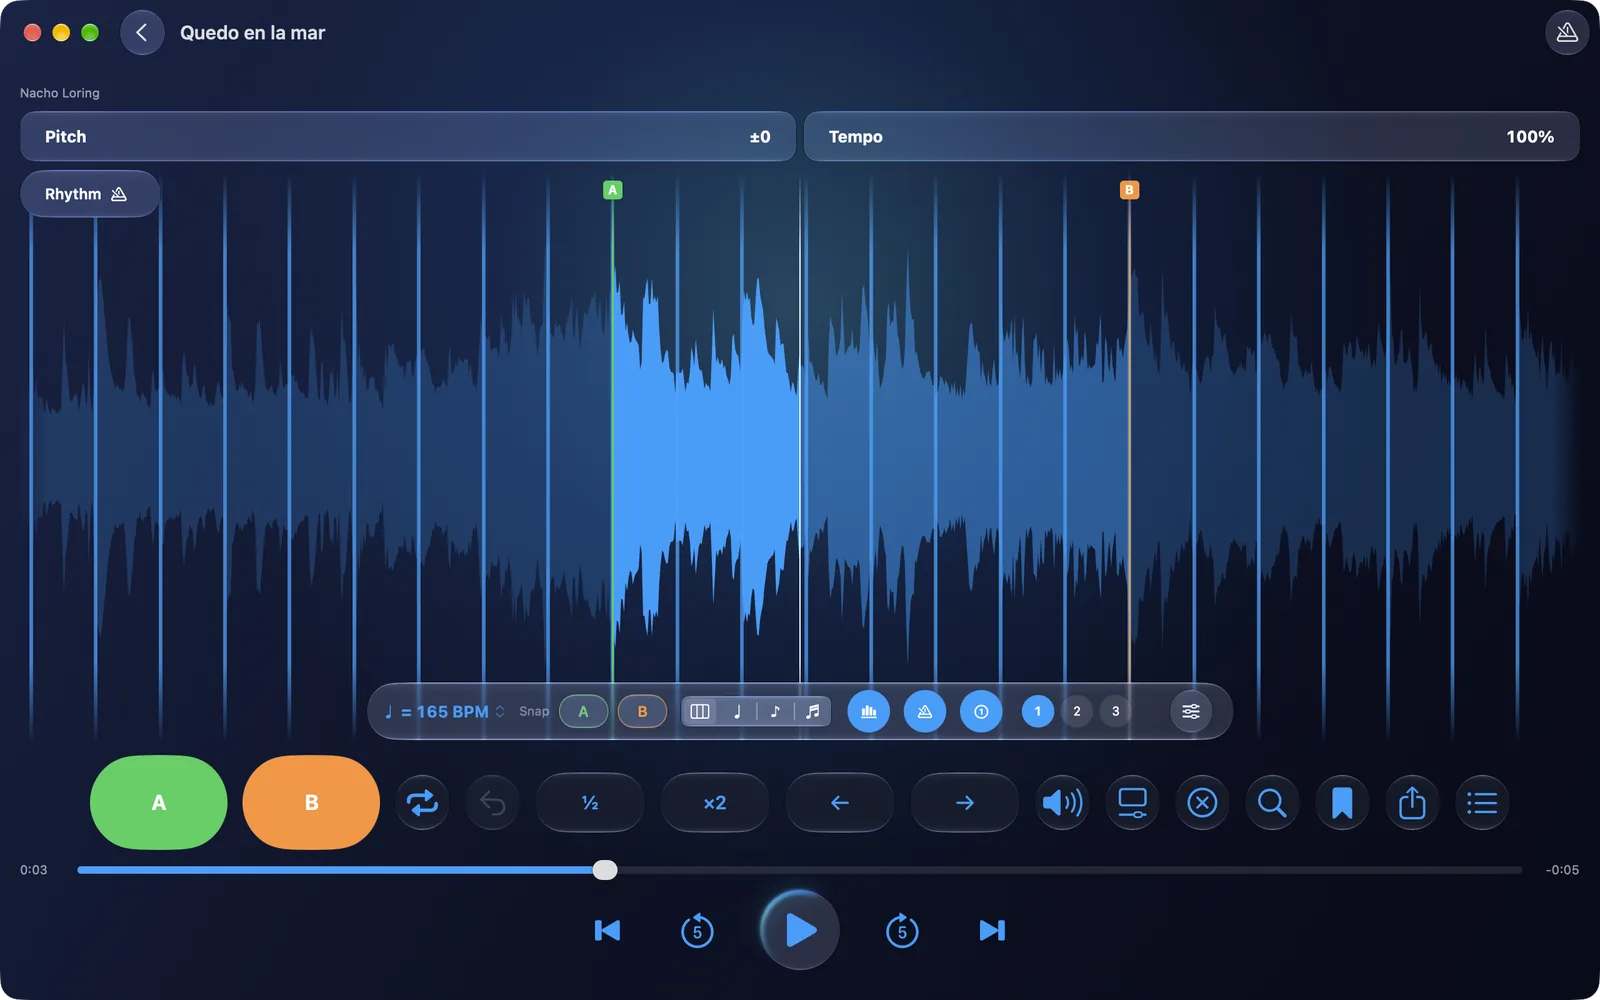
Task: Click the green A marker flag on waveform
Action: [x=613, y=190]
